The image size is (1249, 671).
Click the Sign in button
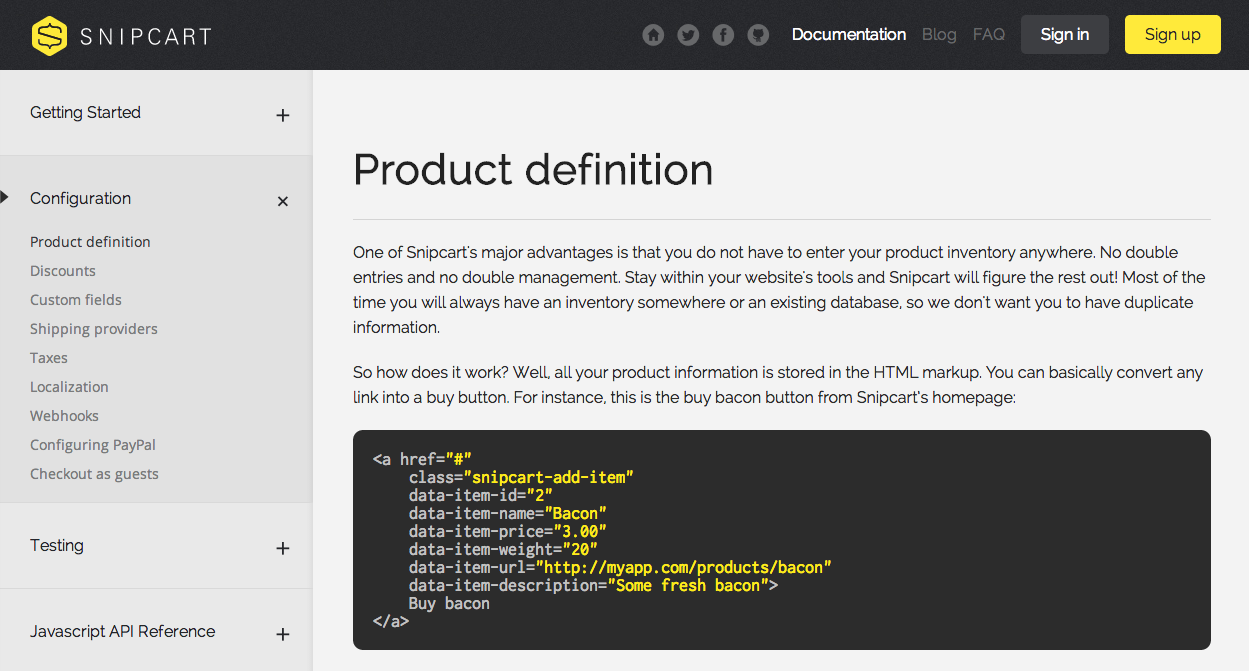pos(1065,34)
